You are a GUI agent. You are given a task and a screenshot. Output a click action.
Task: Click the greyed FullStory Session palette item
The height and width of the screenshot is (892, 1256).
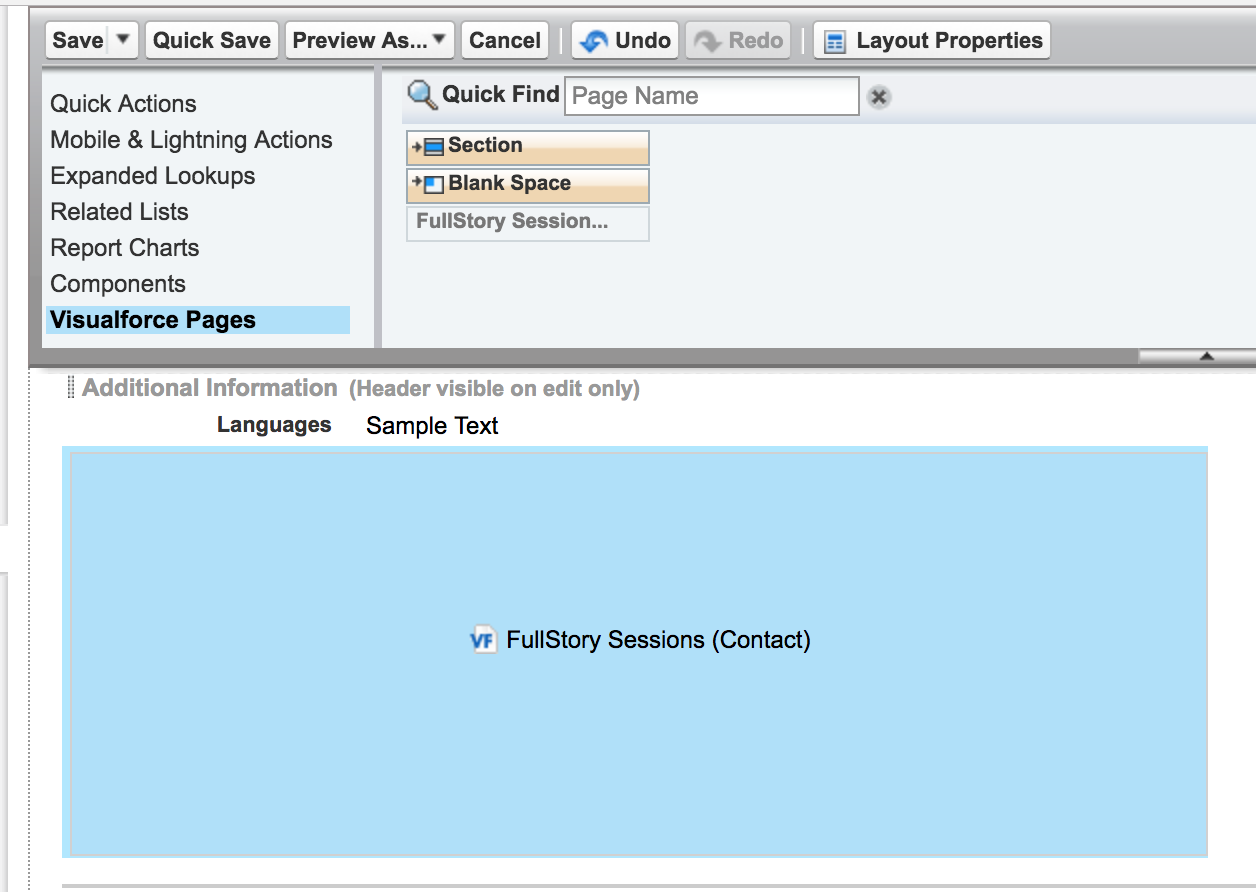point(528,223)
